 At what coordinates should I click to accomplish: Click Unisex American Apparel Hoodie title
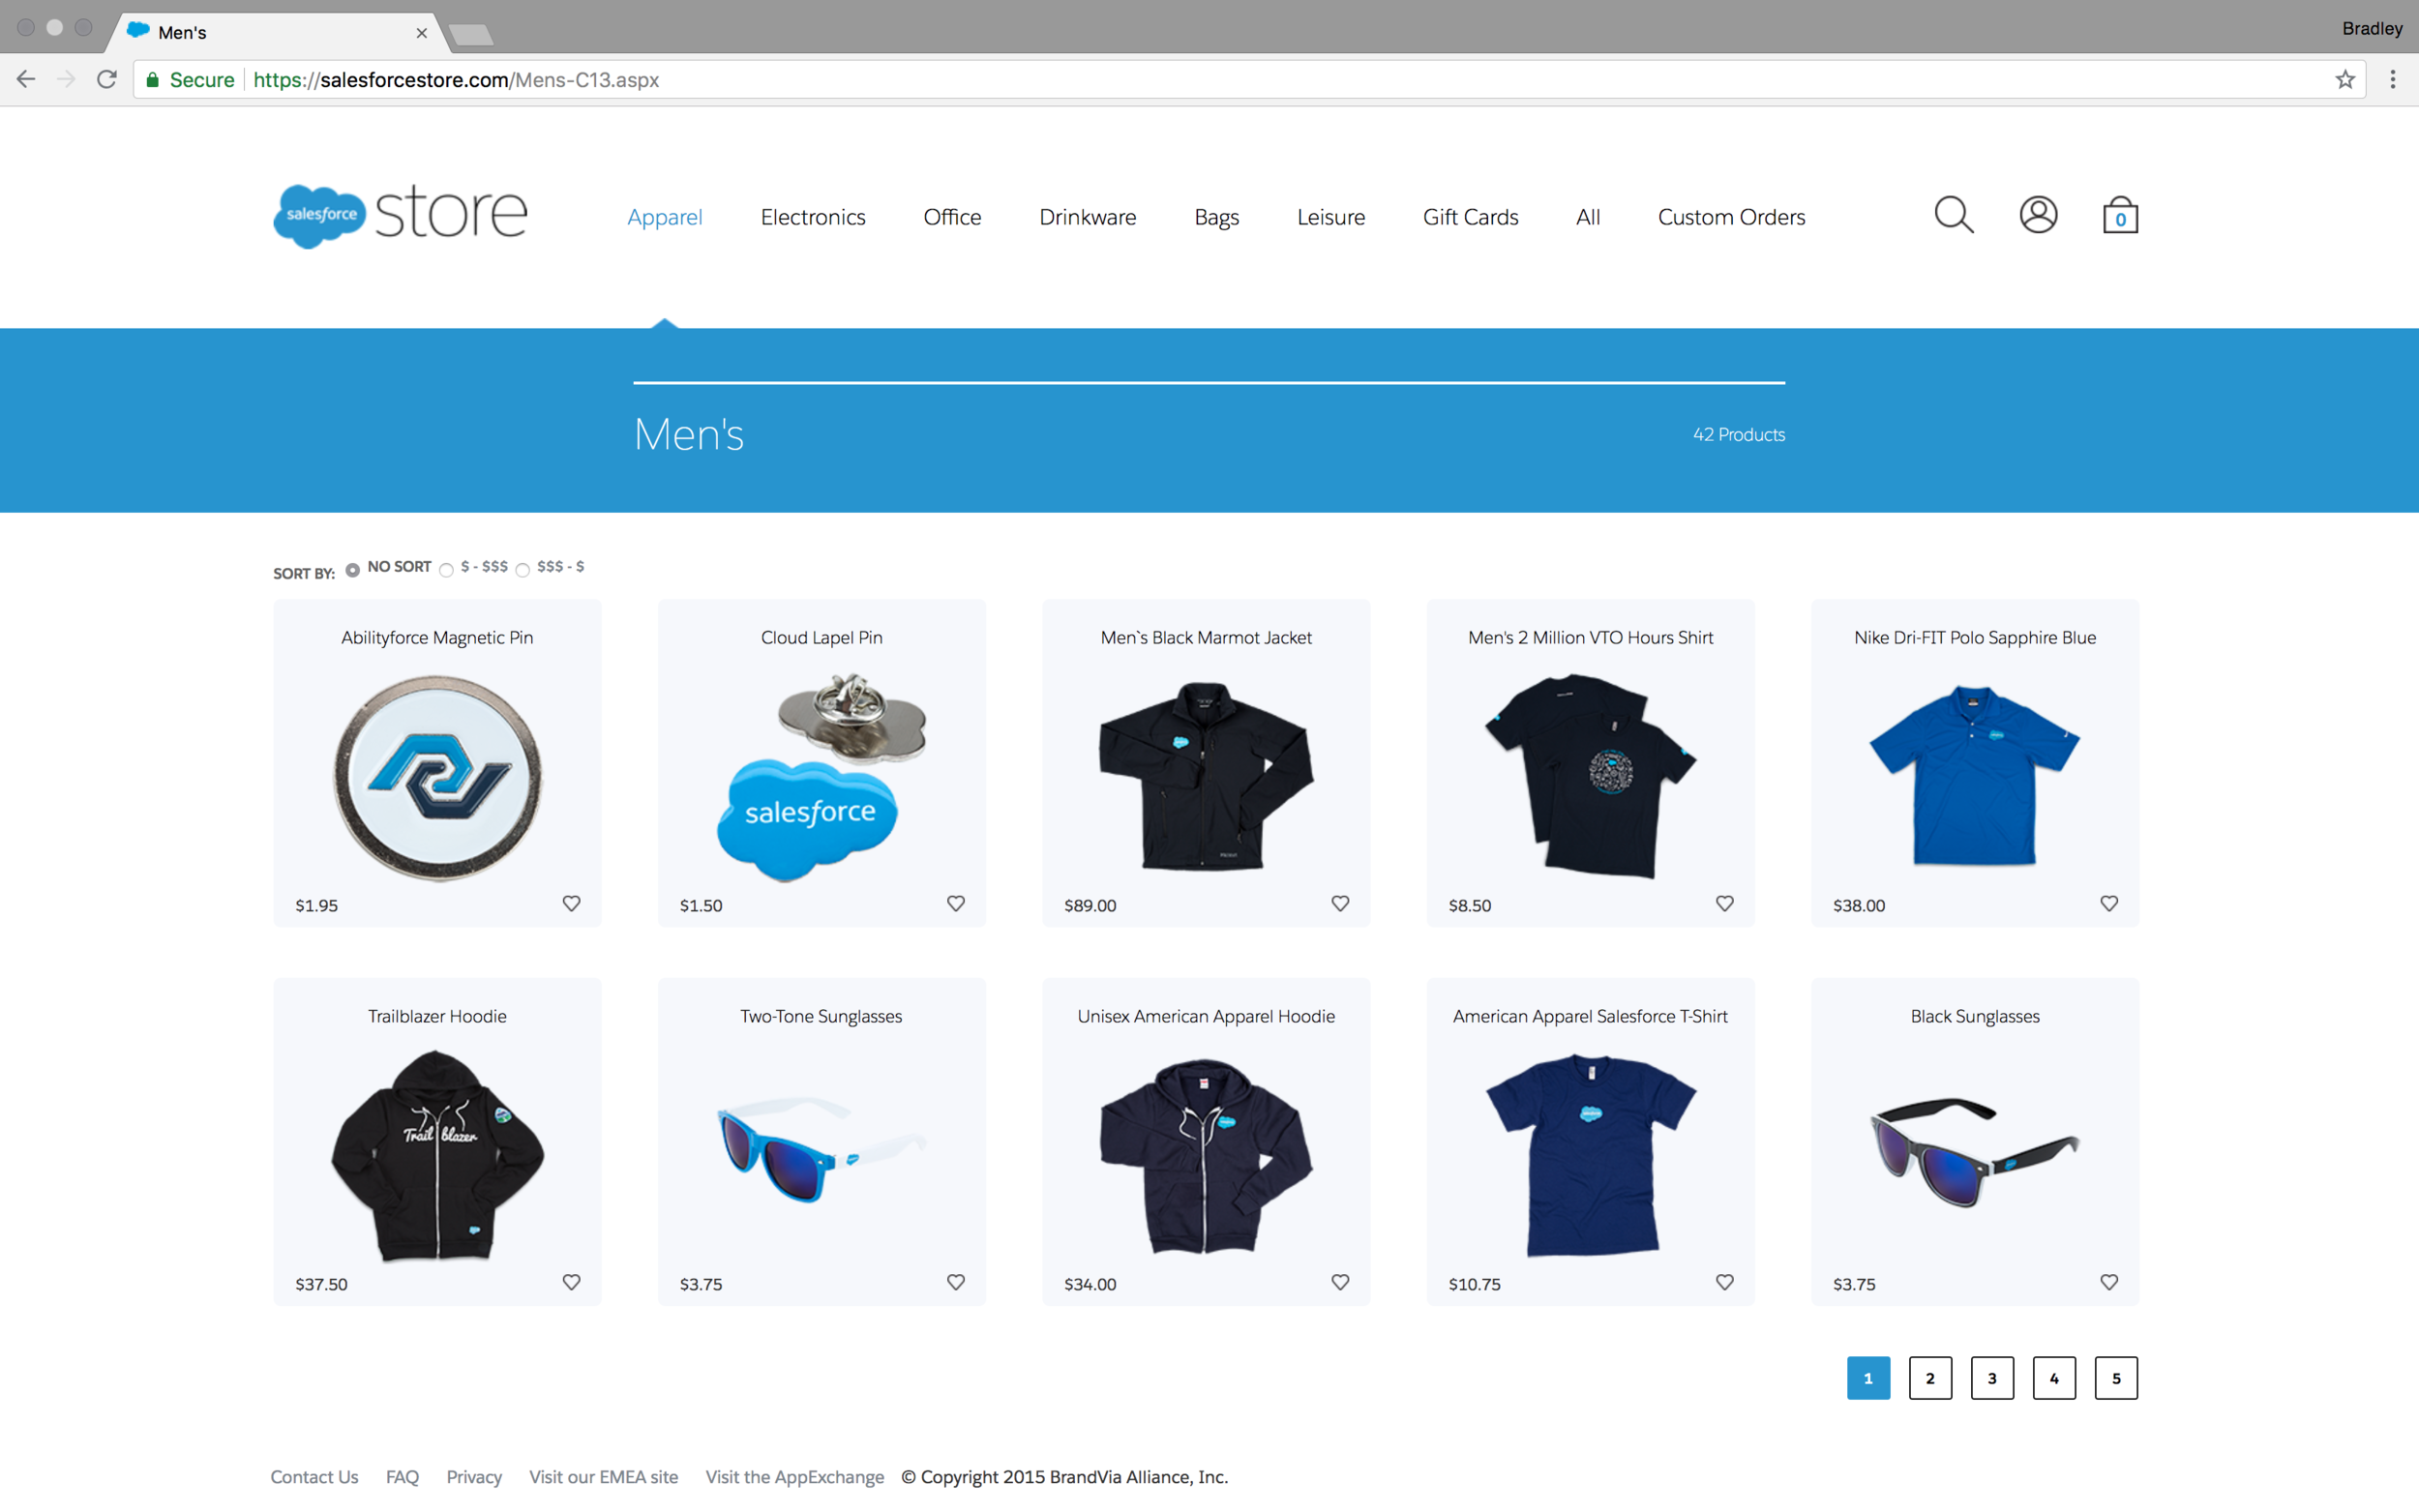click(x=1206, y=1016)
